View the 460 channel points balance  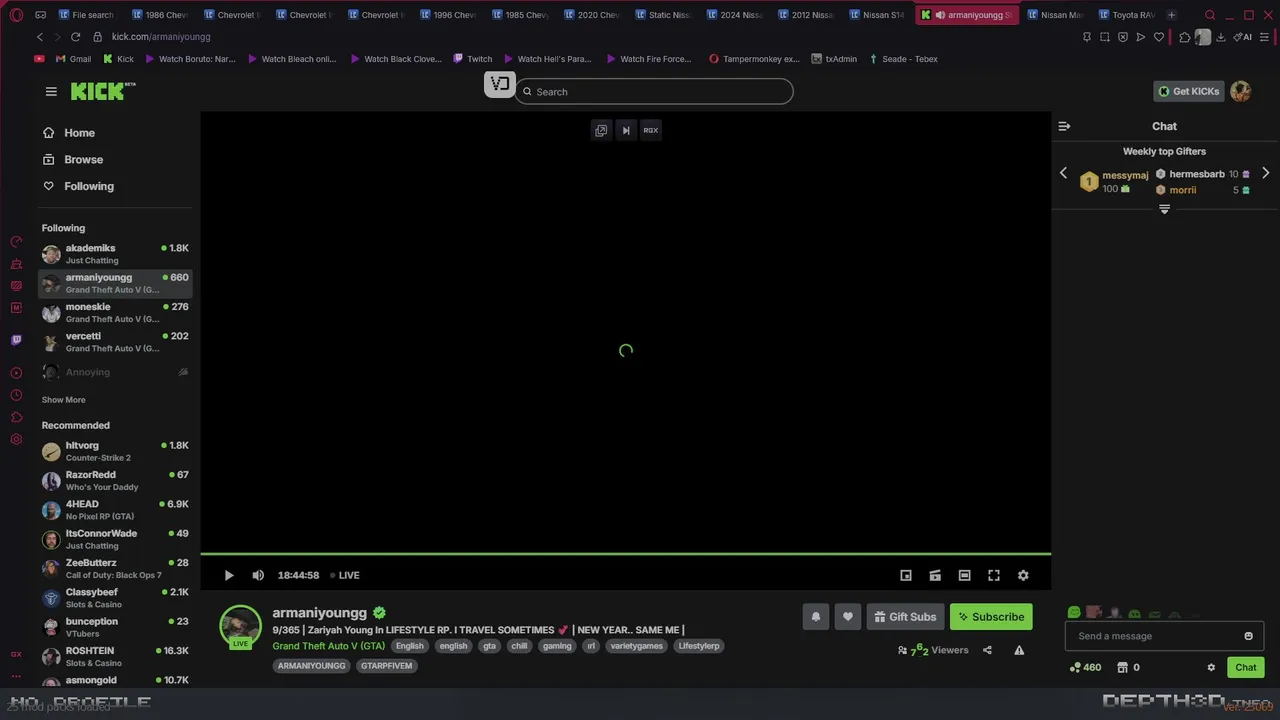(x=1085, y=667)
